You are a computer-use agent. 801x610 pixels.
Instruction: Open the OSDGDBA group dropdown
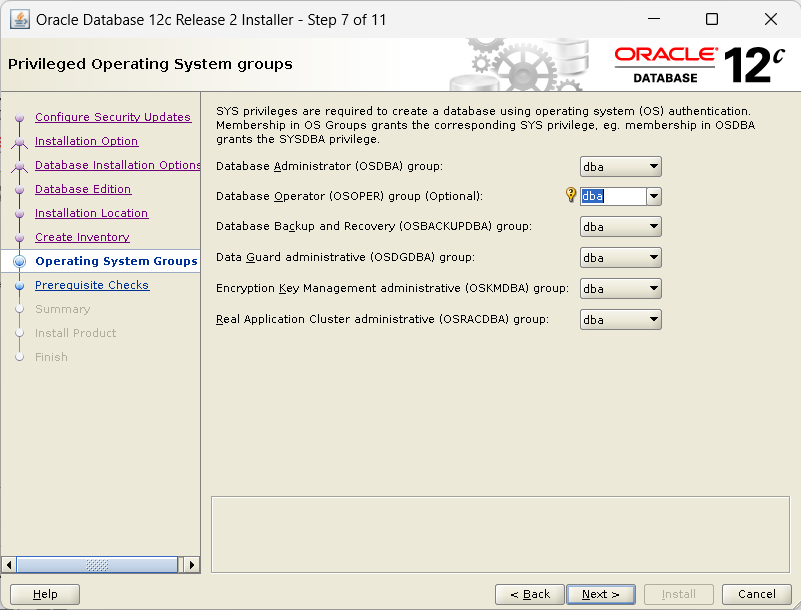pyautogui.click(x=621, y=257)
